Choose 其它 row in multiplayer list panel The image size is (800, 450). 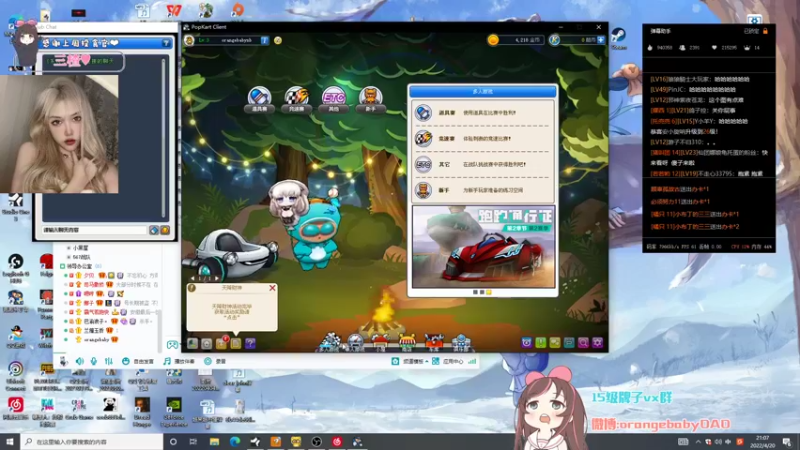point(483,164)
